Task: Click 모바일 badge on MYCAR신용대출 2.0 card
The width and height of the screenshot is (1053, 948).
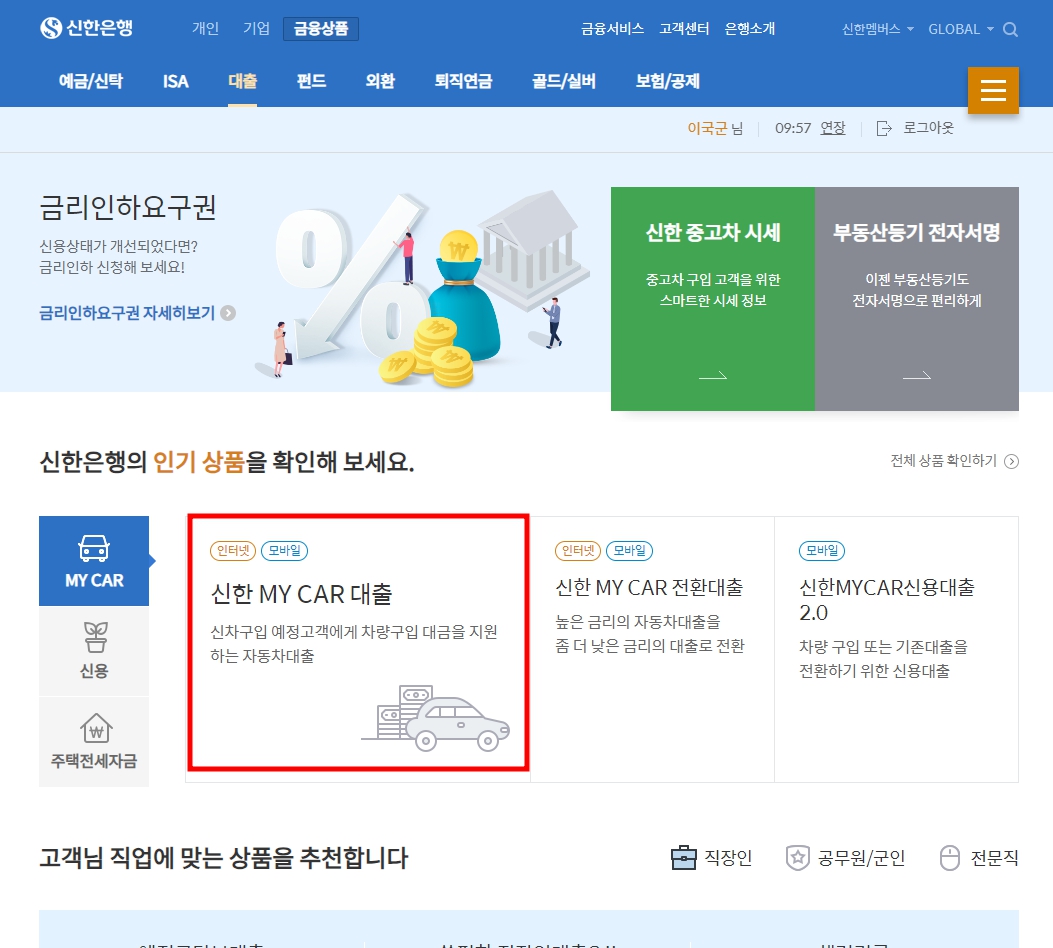Action: tap(822, 551)
